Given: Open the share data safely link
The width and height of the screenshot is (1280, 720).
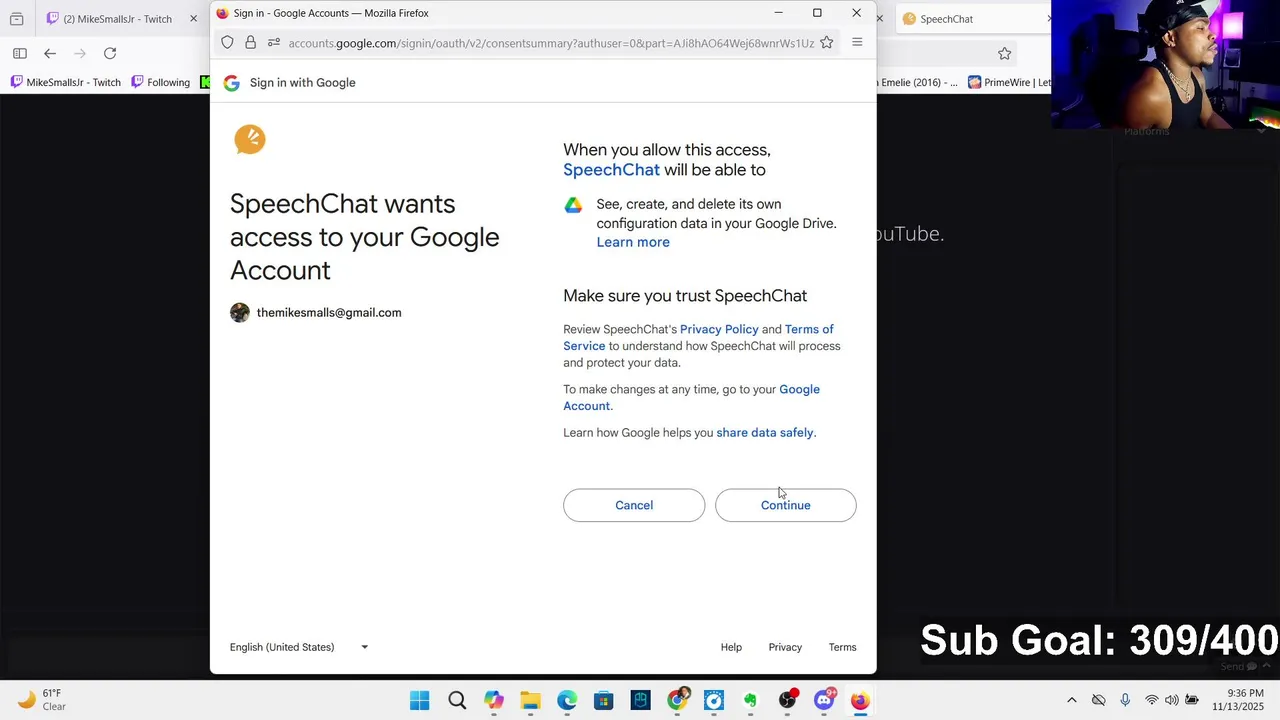Looking at the screenshot, I should [765, 432].
